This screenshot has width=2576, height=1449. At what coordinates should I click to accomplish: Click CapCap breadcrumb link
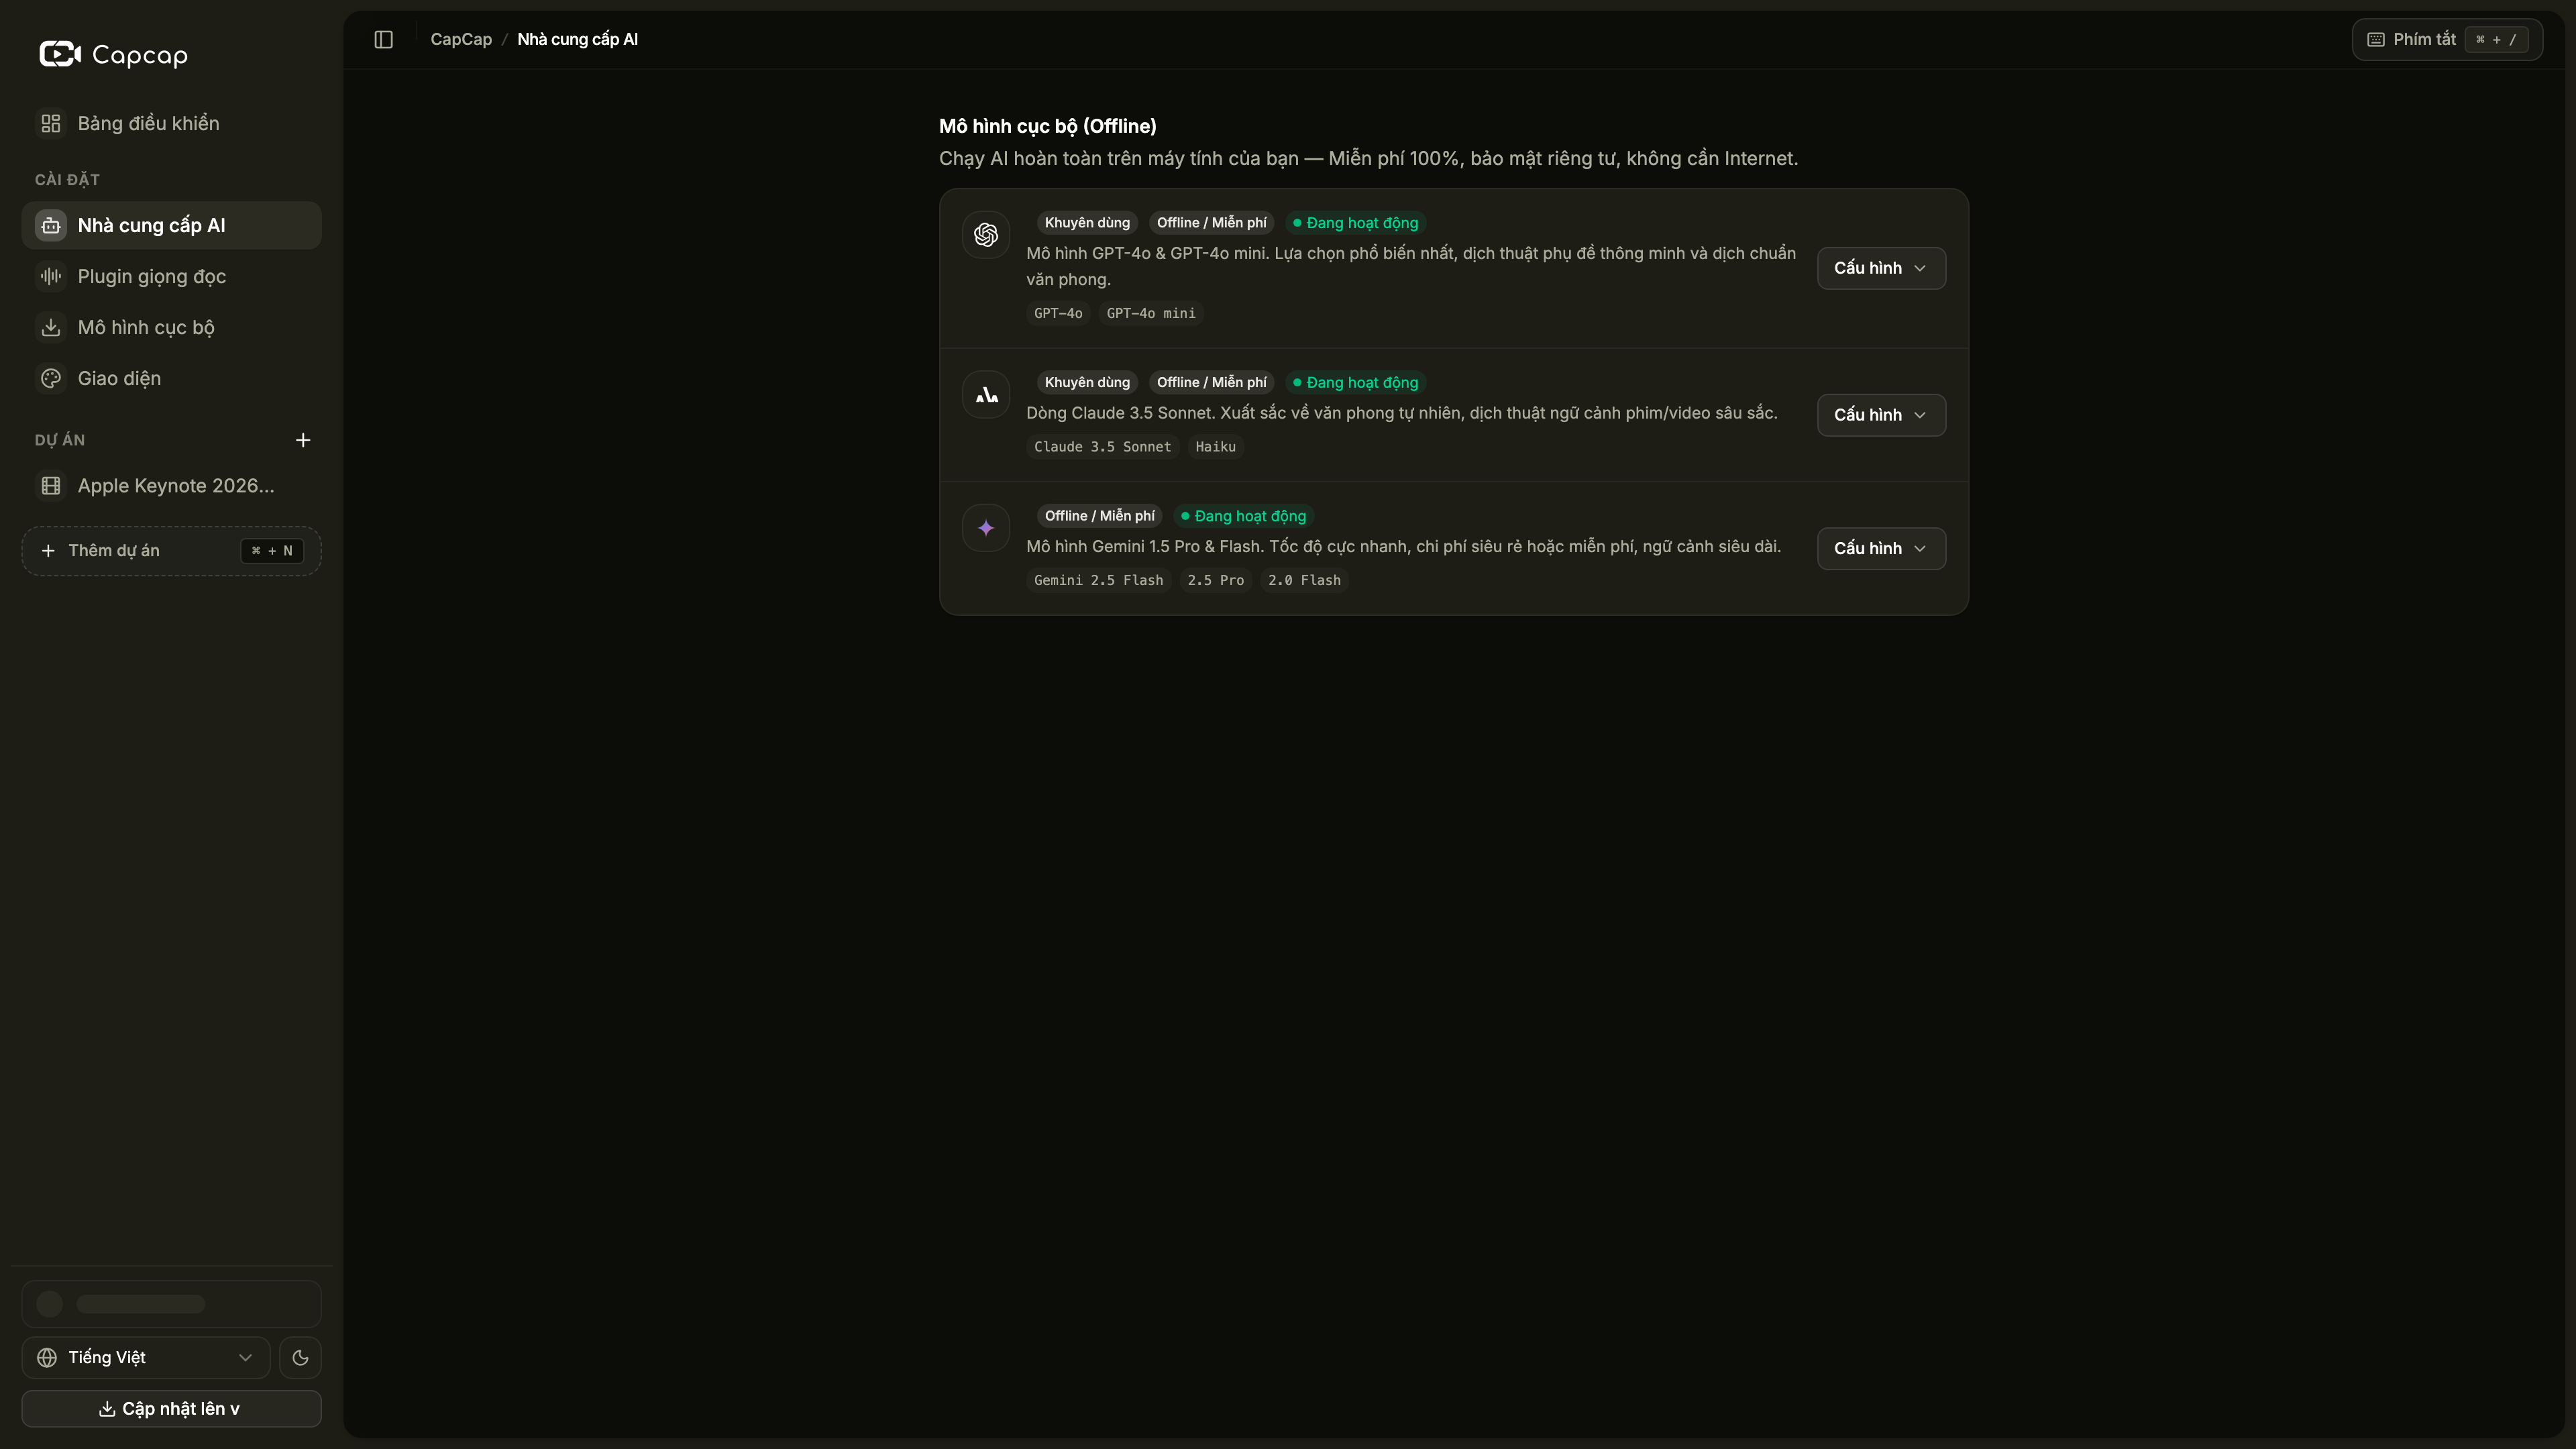(461, 39)
